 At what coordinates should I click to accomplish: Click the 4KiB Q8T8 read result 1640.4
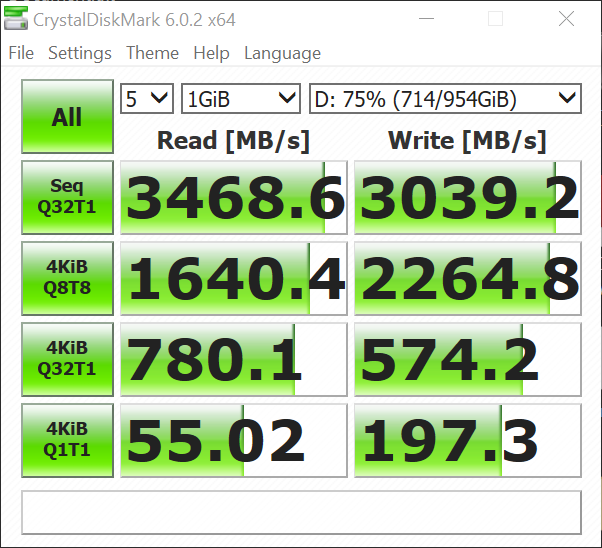pyautogui.click(x=234, y=278)
